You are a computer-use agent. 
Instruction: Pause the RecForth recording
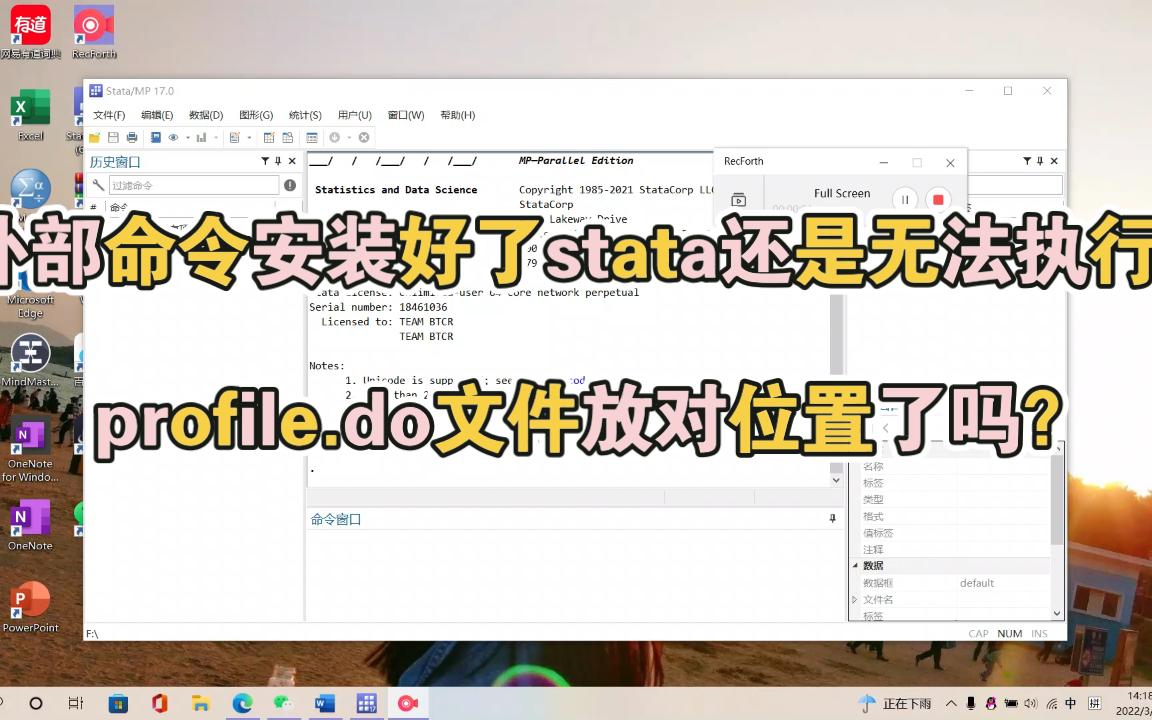(905, 199)
